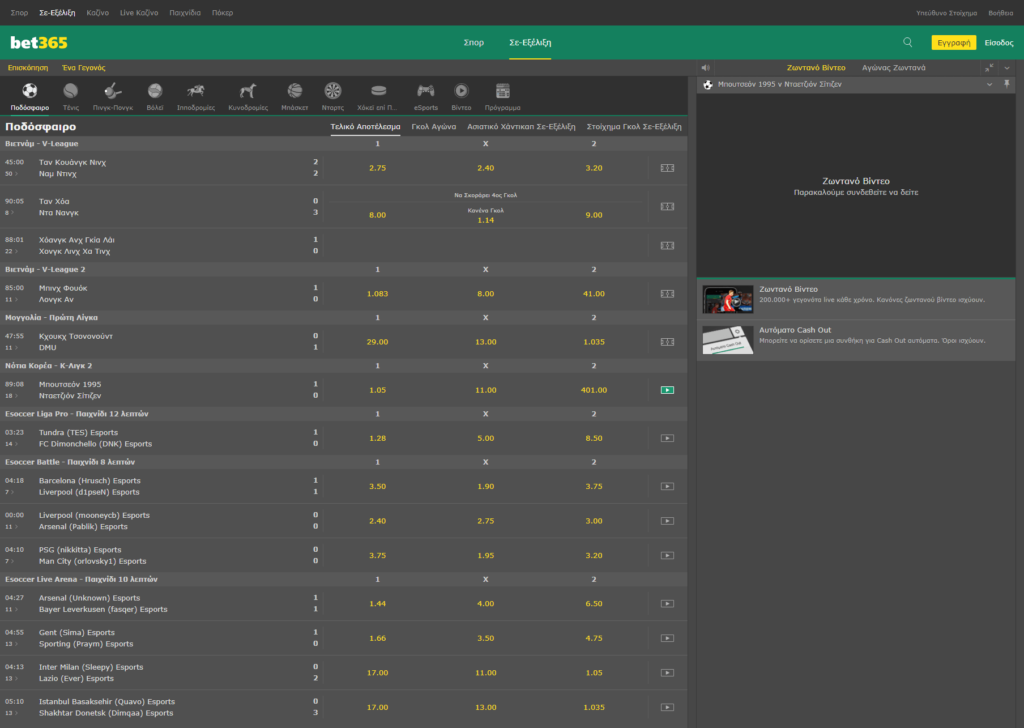The height and width of the screenshot is (728, 1024).
Task: Expand markets count for Μπουτσεόν 1995 match
Action: pyautogui.click(x=10, y=396)
